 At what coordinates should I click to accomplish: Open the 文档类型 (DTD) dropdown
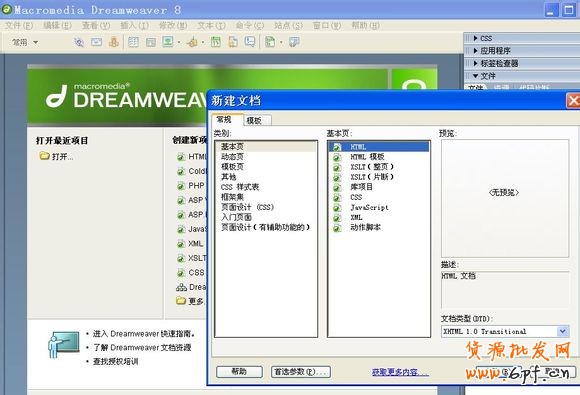562,331
